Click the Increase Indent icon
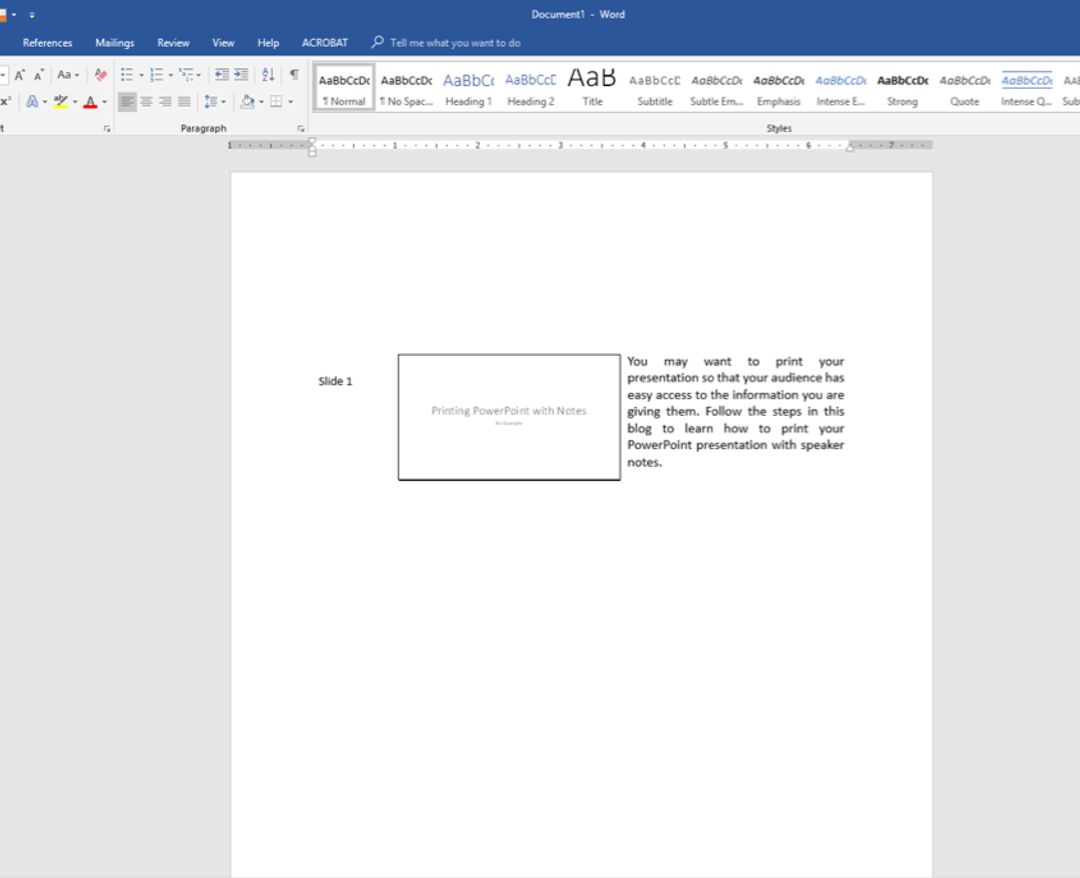Screen dimensions: 1080x878 (x=241, y=74)
